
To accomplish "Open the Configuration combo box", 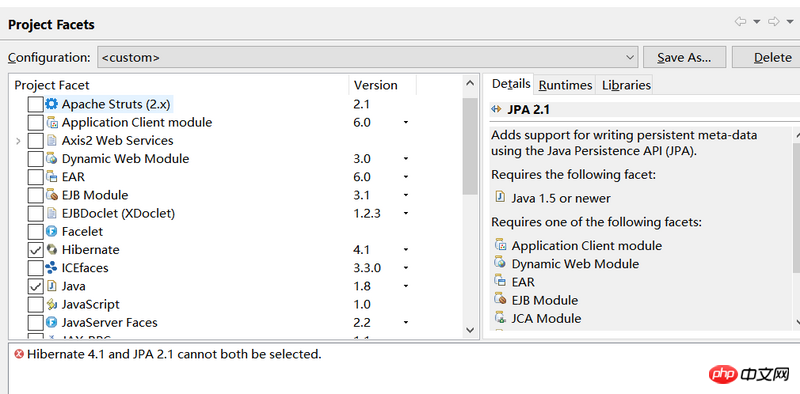I will coord(367,57).
